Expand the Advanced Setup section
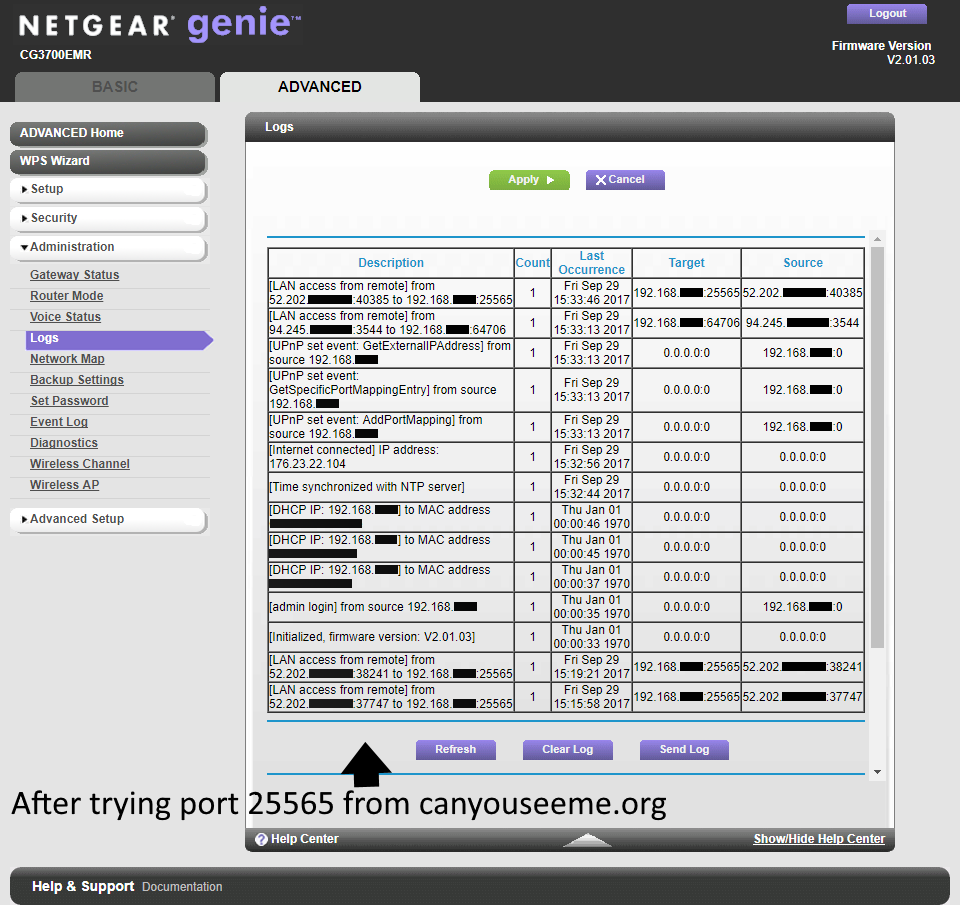 pyautogui.click(x=108, y=519)
